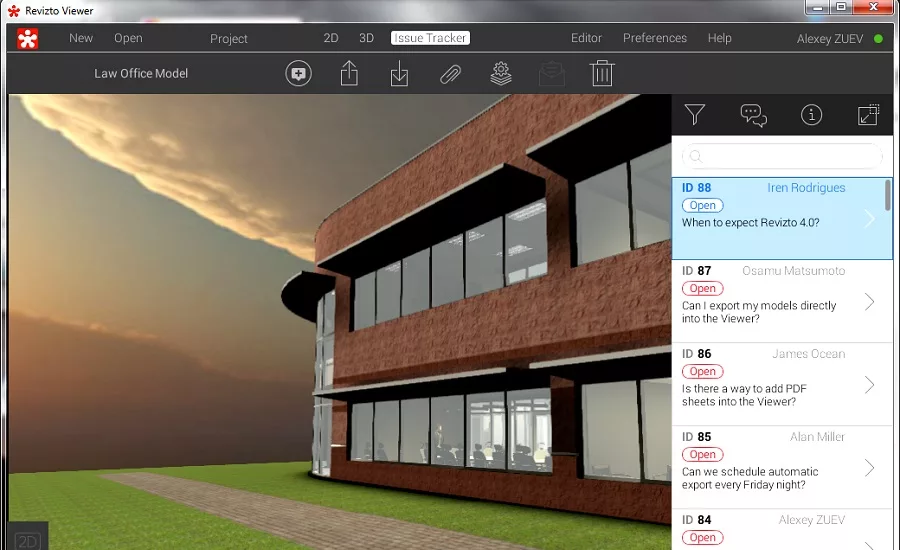
Task: Click the download/import issues icon
Action: tap(399, 73)
